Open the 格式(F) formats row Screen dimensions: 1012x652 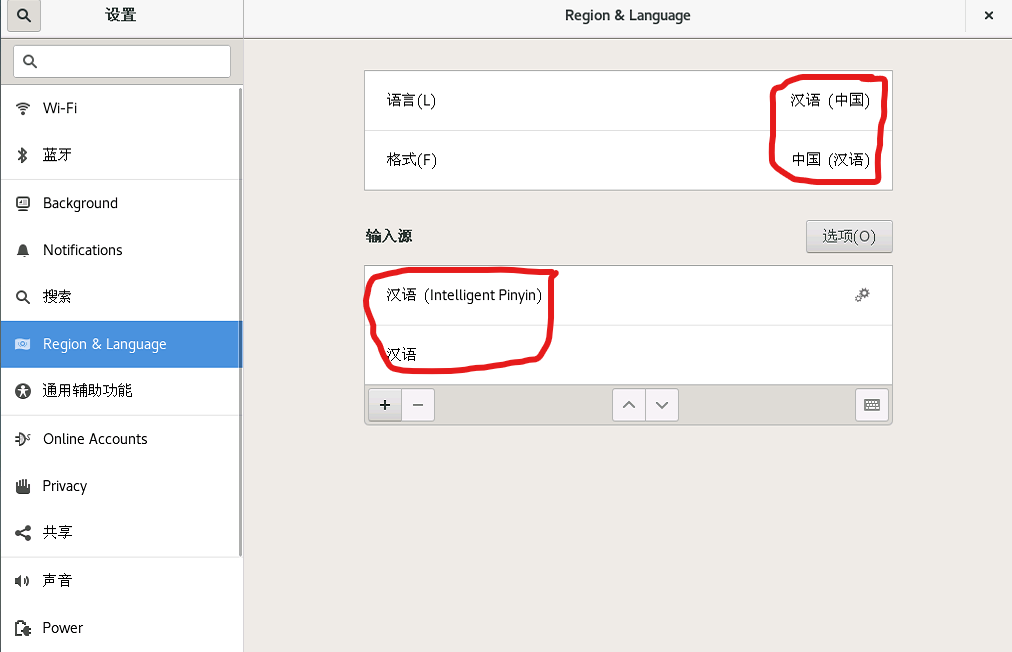(628, 160)
